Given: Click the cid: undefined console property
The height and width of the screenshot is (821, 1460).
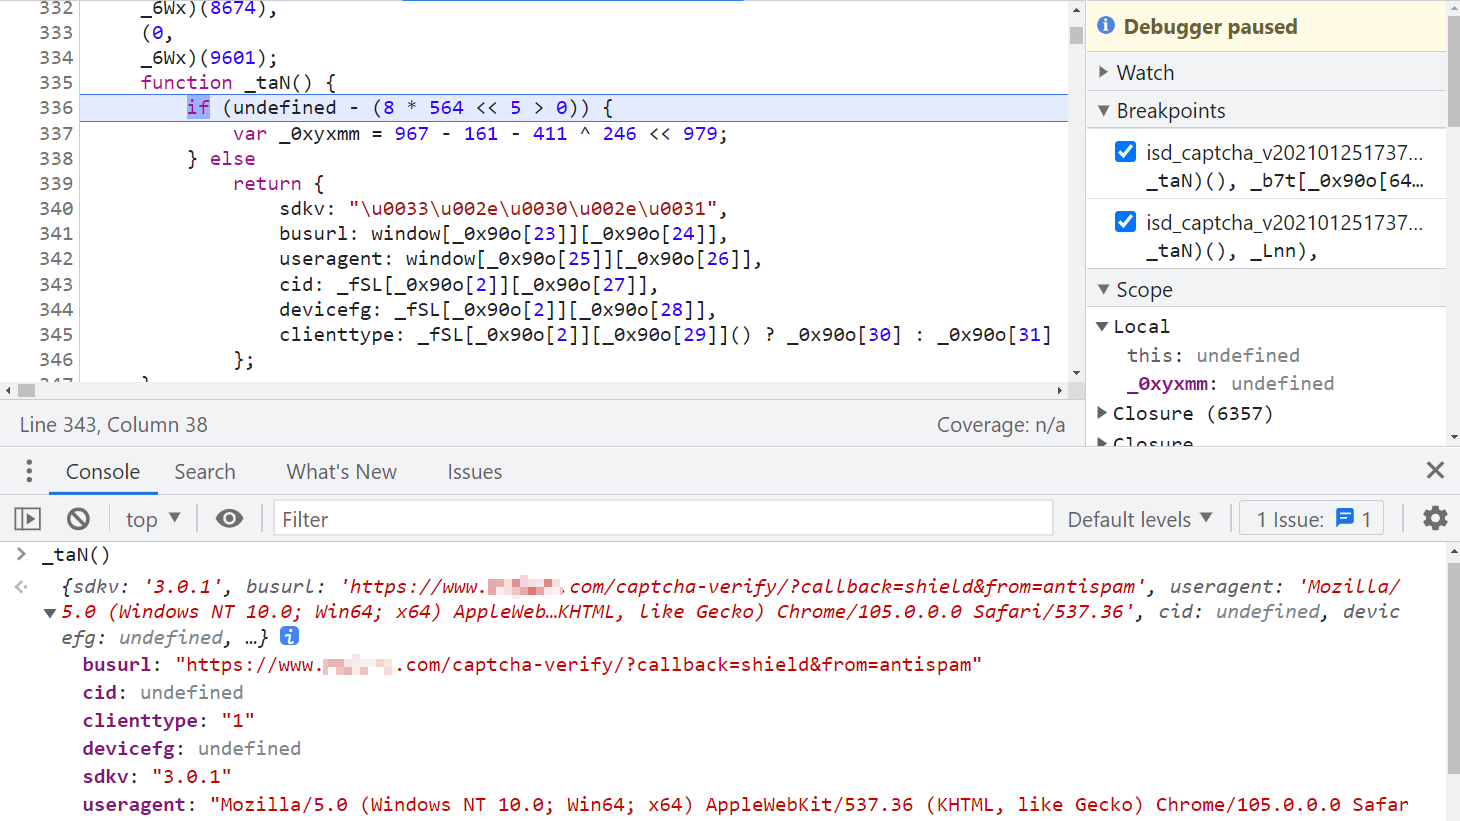Looking at the screenshot, I should point(163,692).
